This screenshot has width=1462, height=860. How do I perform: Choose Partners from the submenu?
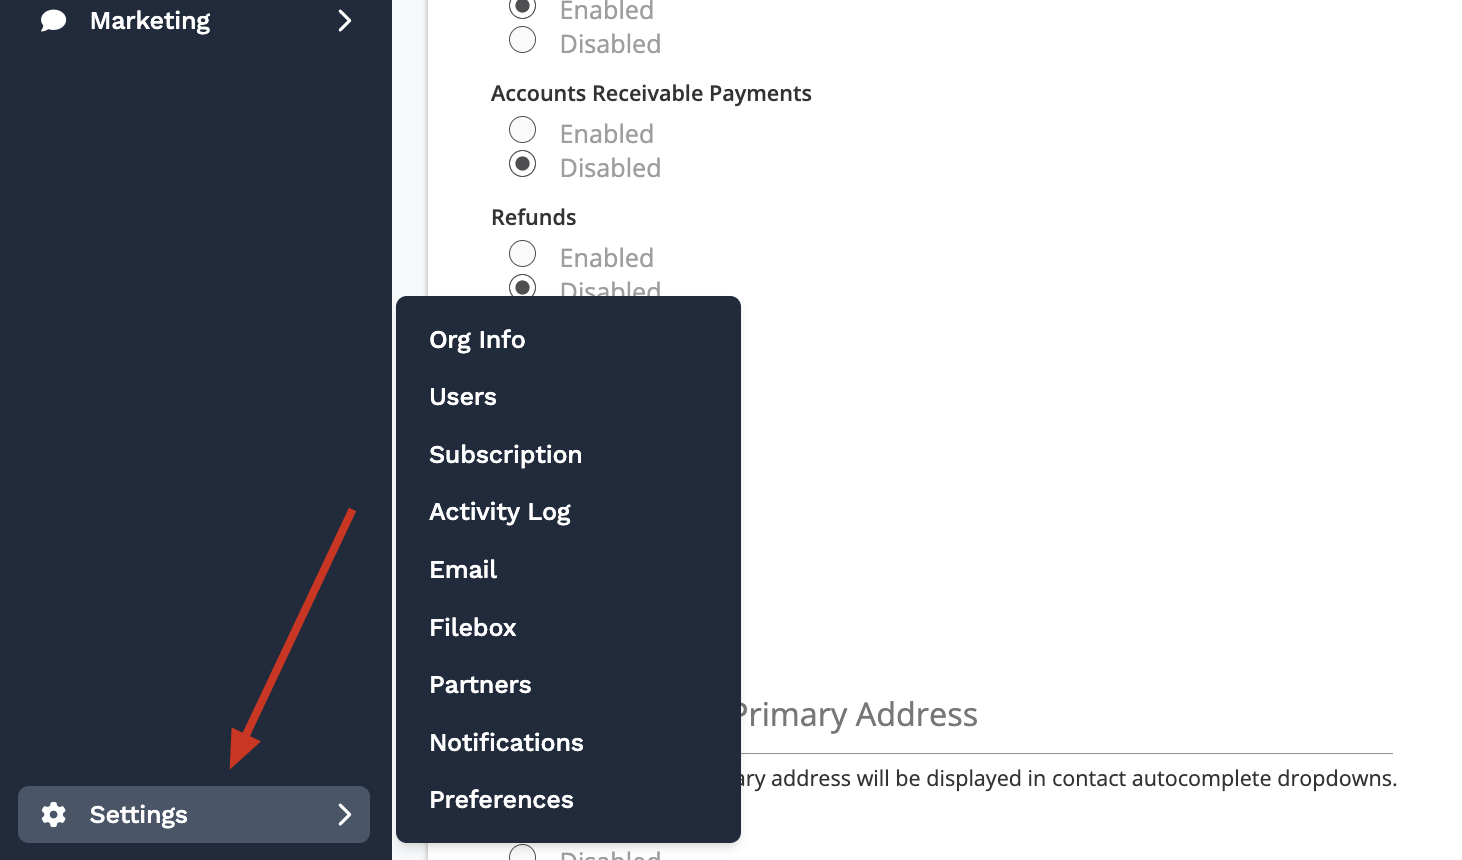coord(480,685)
